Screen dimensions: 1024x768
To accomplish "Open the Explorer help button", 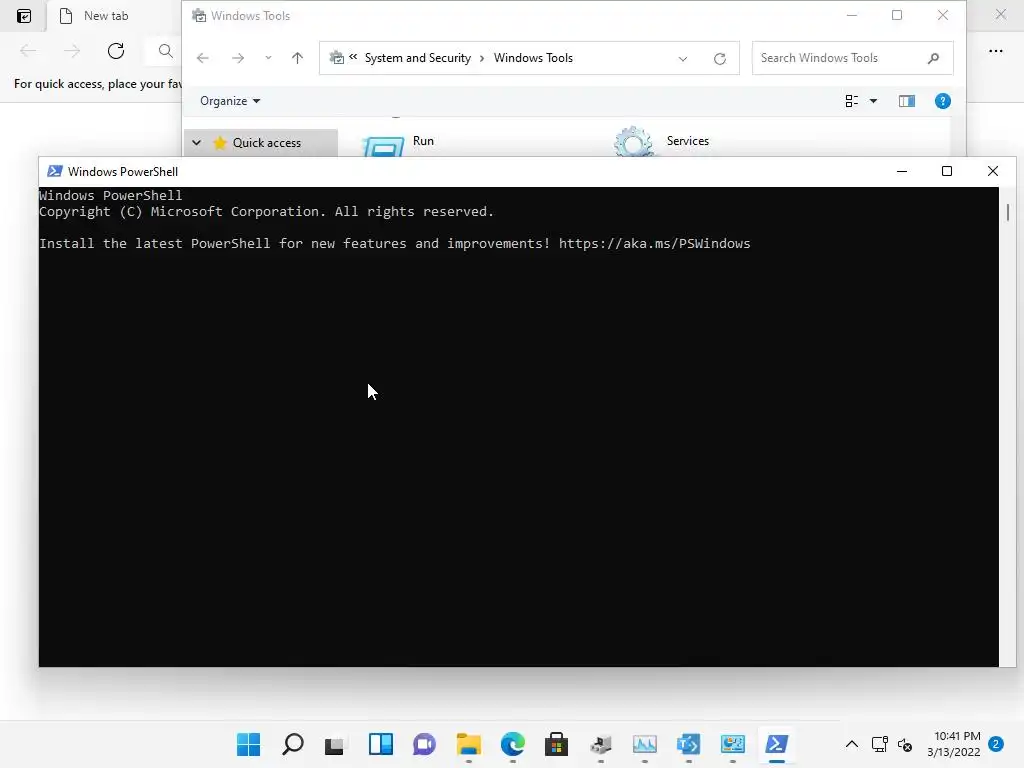I will pos(942,101).
